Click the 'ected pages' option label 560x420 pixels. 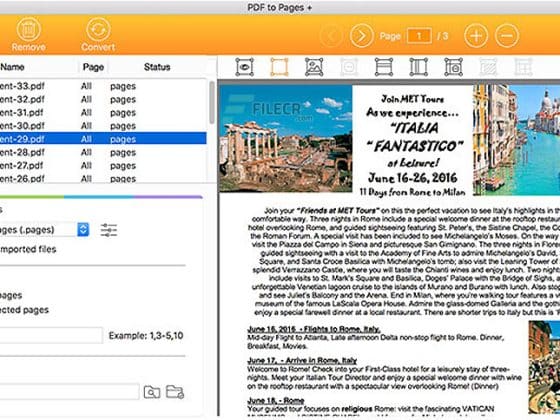24,310
